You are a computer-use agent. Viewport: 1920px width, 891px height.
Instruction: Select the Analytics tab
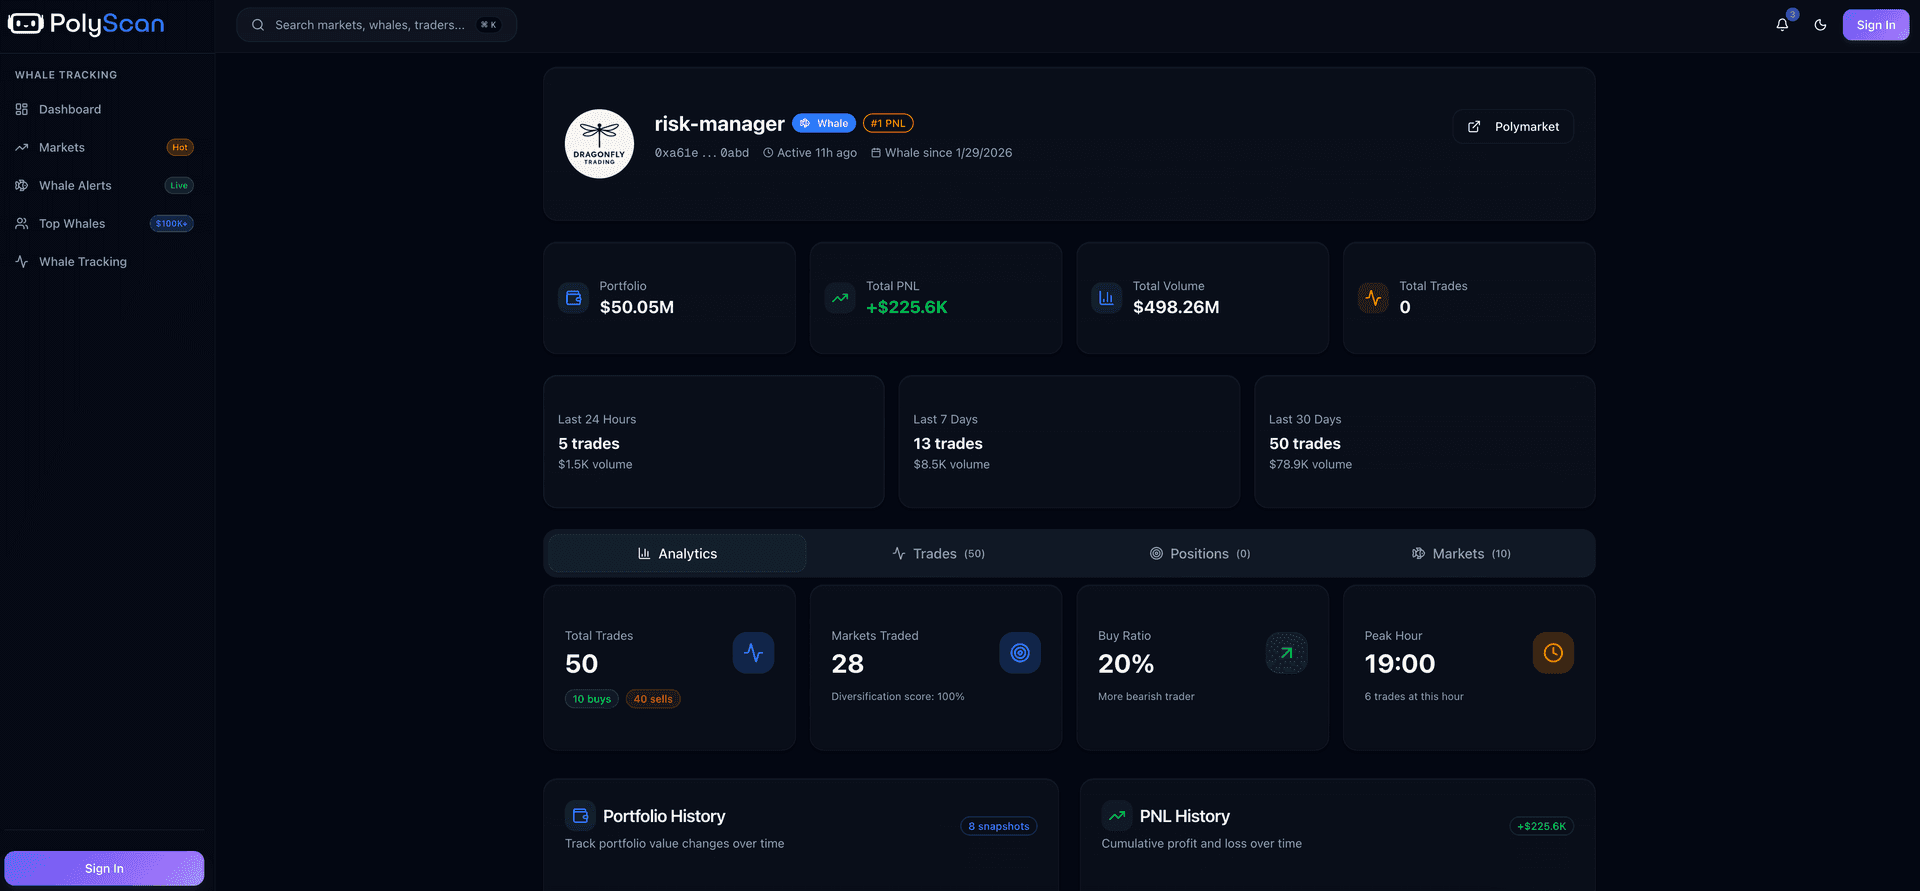point(677,554)
